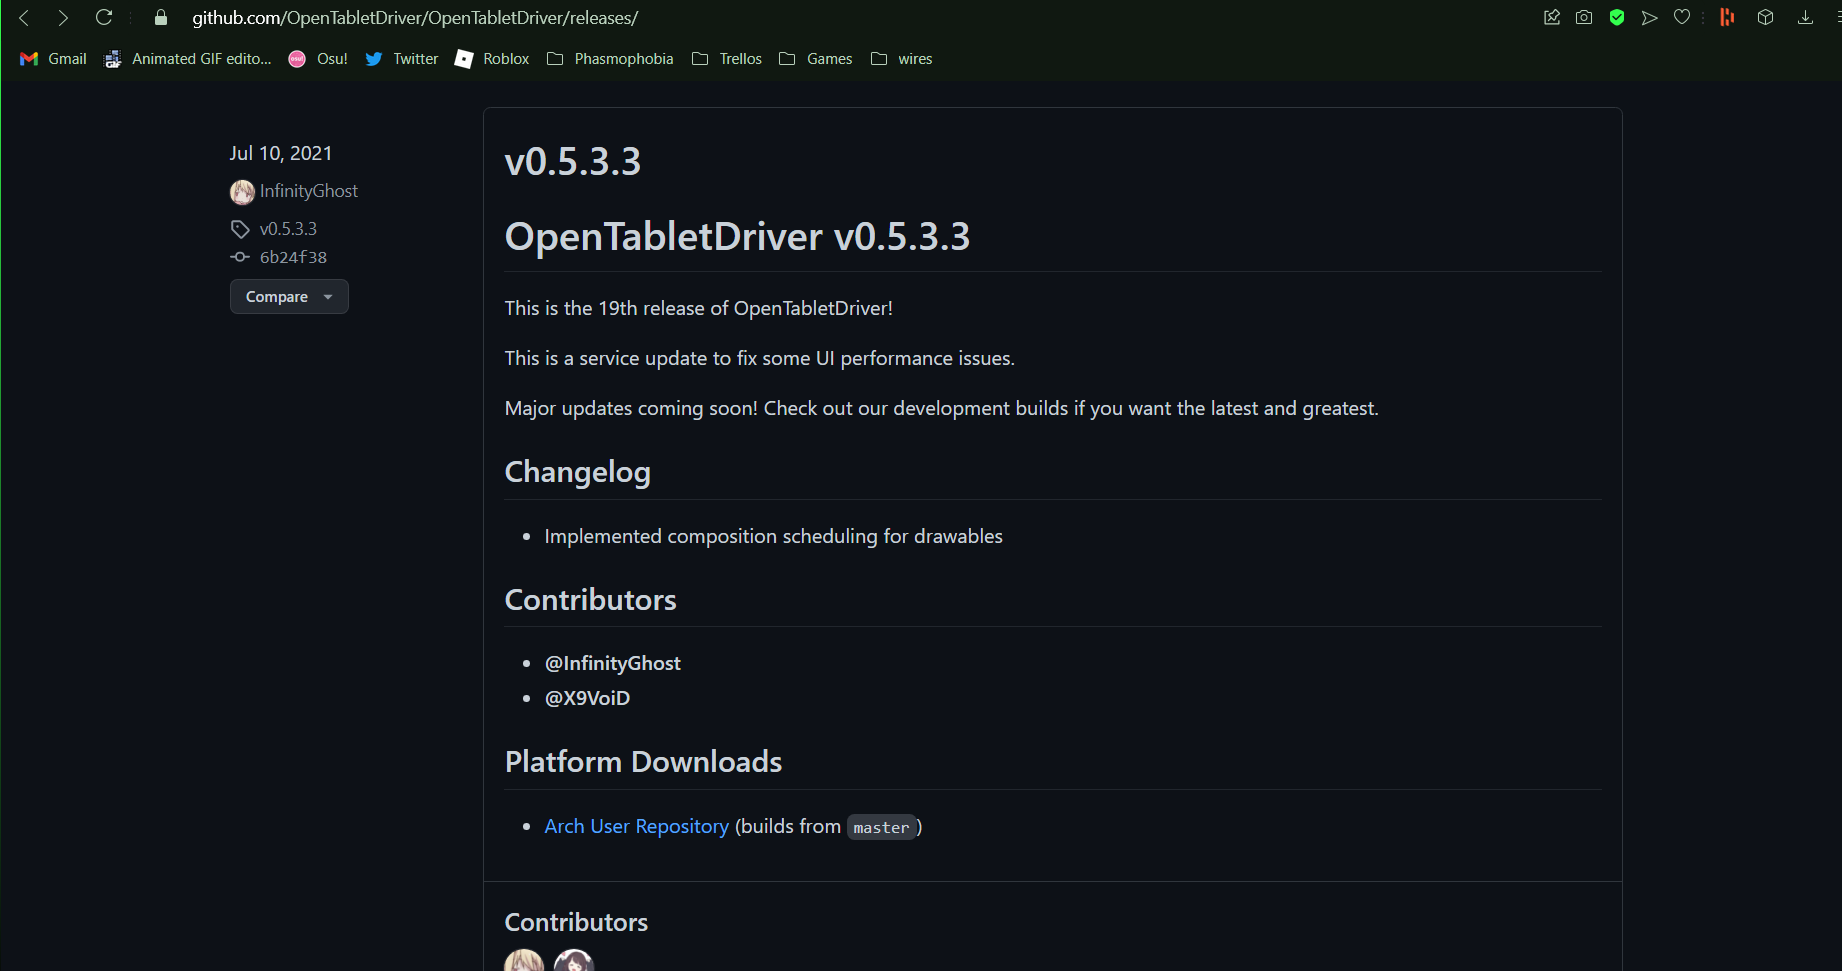Open the Osu! bookmark
1842x971 pixels.
(x=318, y=58)
